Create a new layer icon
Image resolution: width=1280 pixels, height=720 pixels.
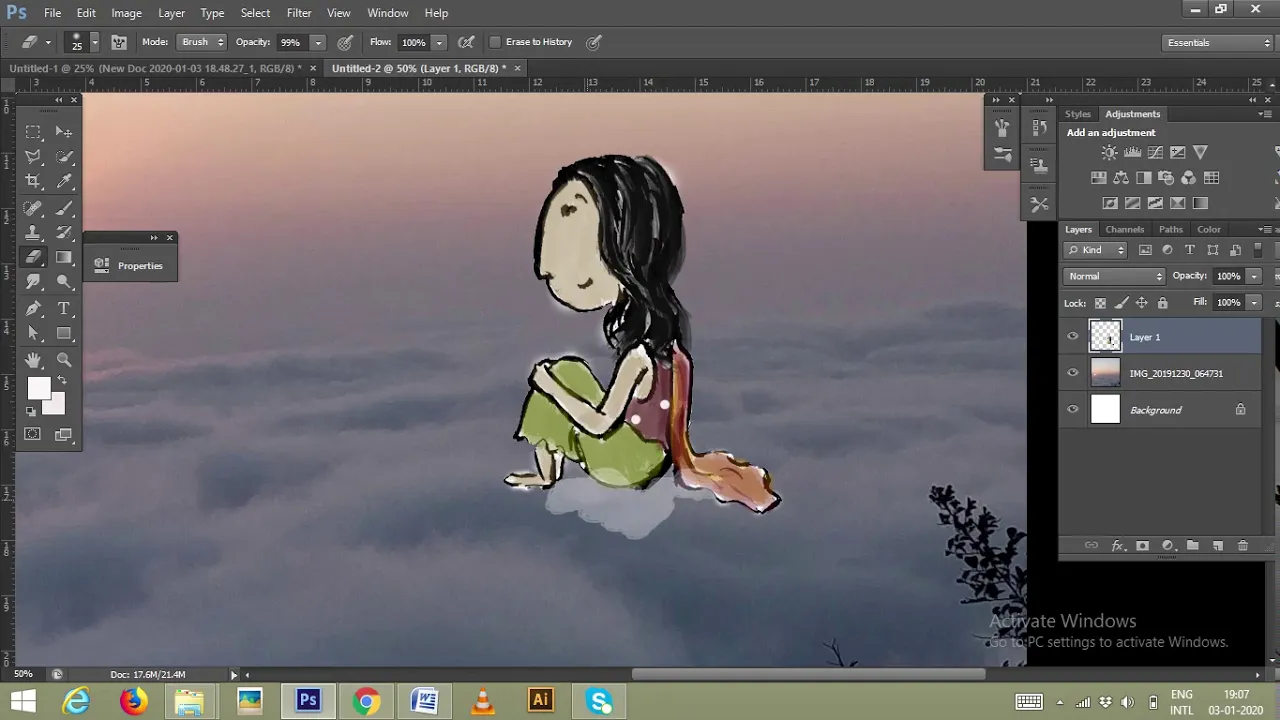pyautogui.click(x=1218, y=546)
